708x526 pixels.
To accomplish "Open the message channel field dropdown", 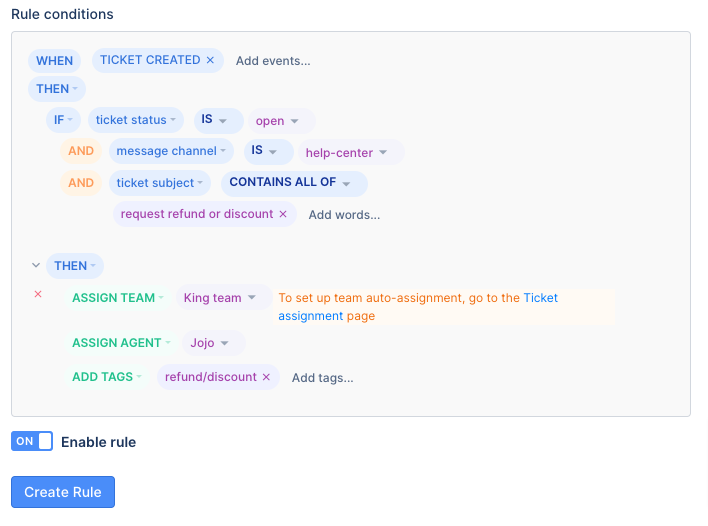I will click(x=171, y=151).
